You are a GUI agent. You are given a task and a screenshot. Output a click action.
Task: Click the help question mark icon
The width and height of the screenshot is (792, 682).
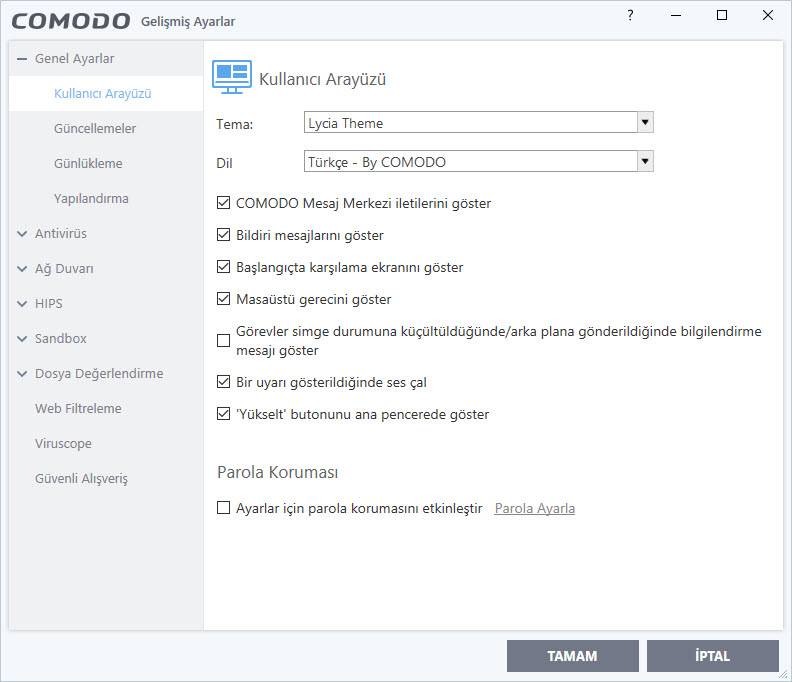click(x=630, y=15)
